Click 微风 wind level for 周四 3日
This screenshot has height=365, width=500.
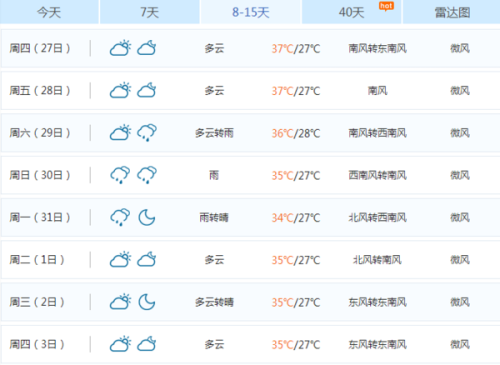[460, 344]
